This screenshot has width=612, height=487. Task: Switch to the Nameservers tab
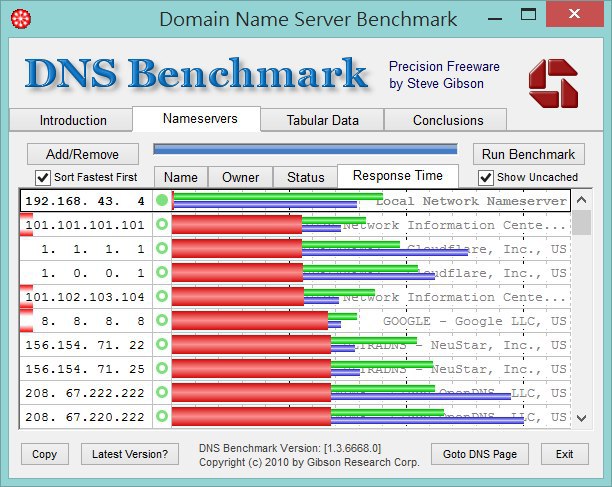pos(197,119)
